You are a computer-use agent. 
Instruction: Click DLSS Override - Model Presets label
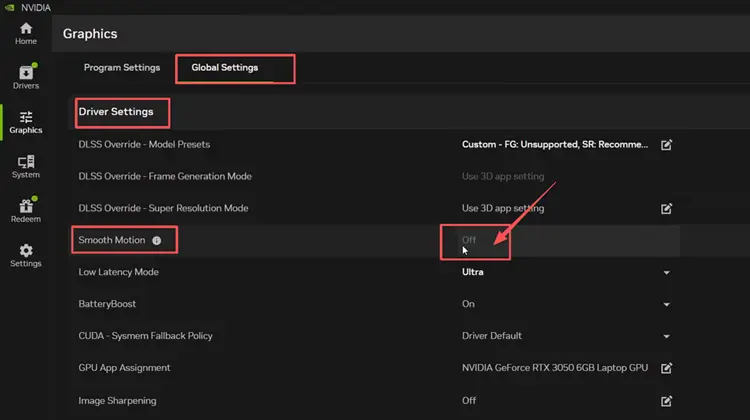pos(144,144)
